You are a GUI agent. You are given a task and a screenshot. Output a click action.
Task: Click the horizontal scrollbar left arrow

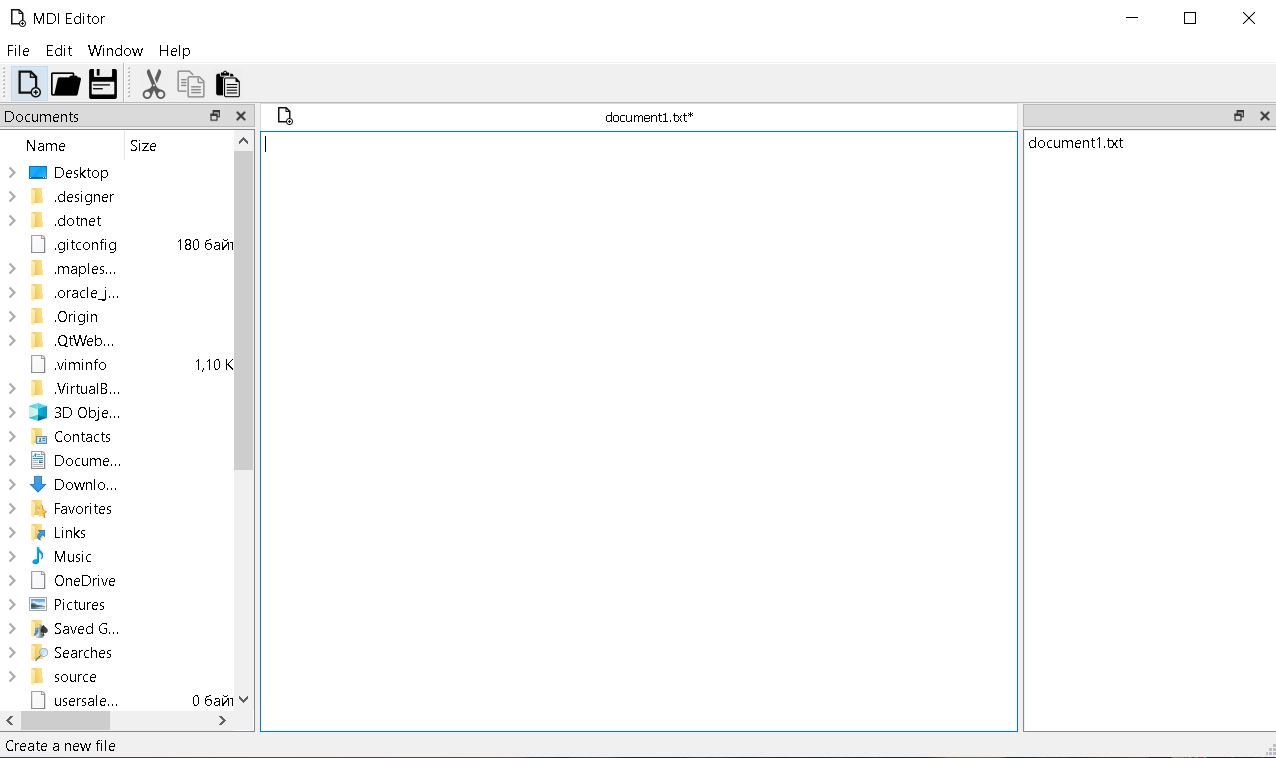10,720
